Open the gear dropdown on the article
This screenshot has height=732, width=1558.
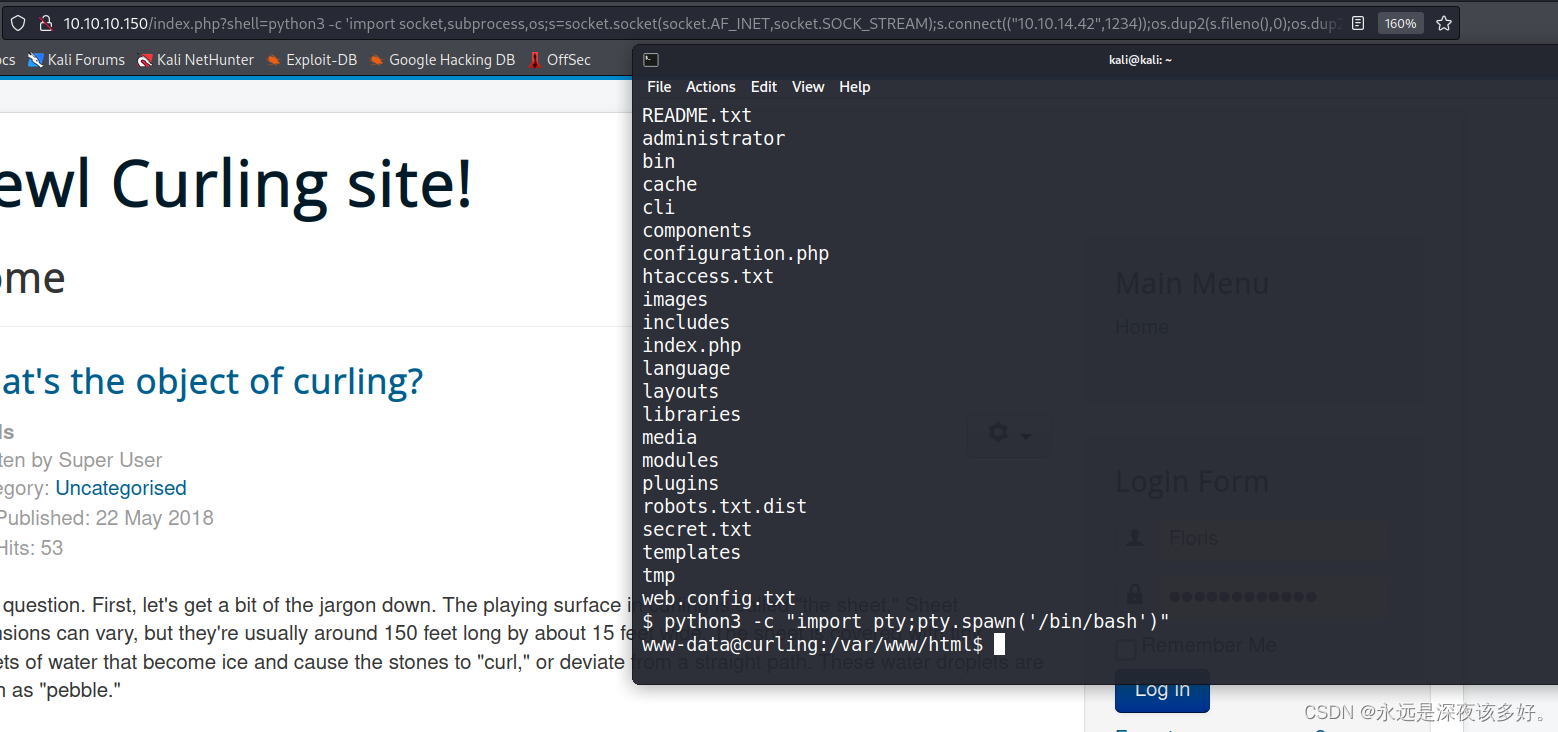(1008, 434)
